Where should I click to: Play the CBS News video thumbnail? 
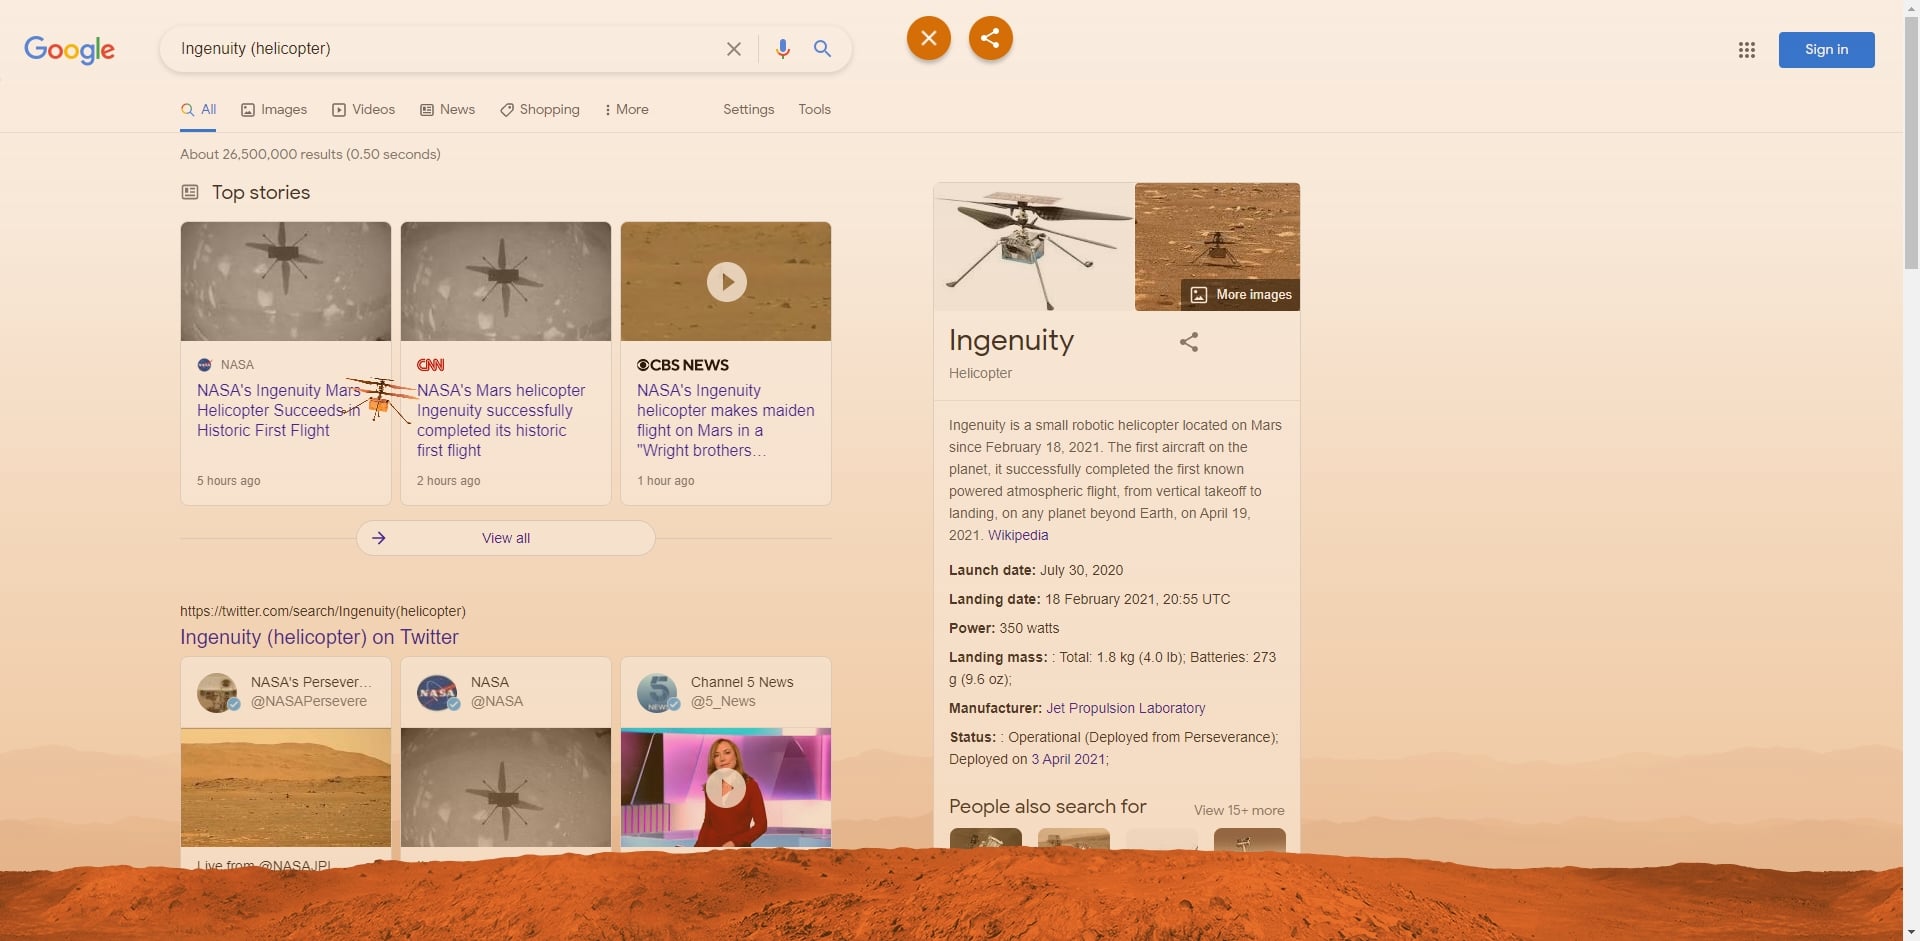point(726,281)
